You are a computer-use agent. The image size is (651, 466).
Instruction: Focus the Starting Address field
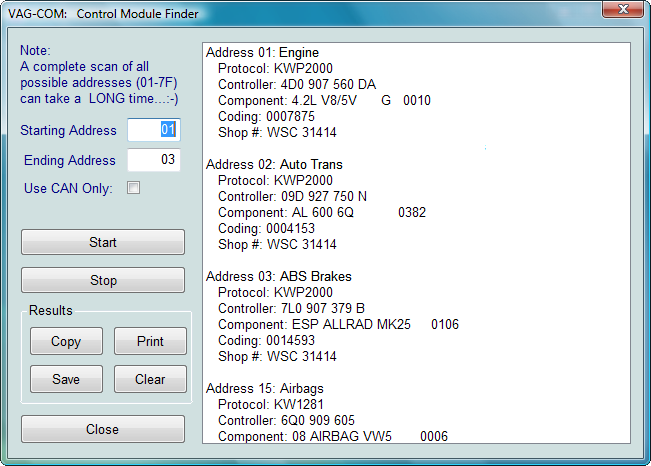coord(154,130)
